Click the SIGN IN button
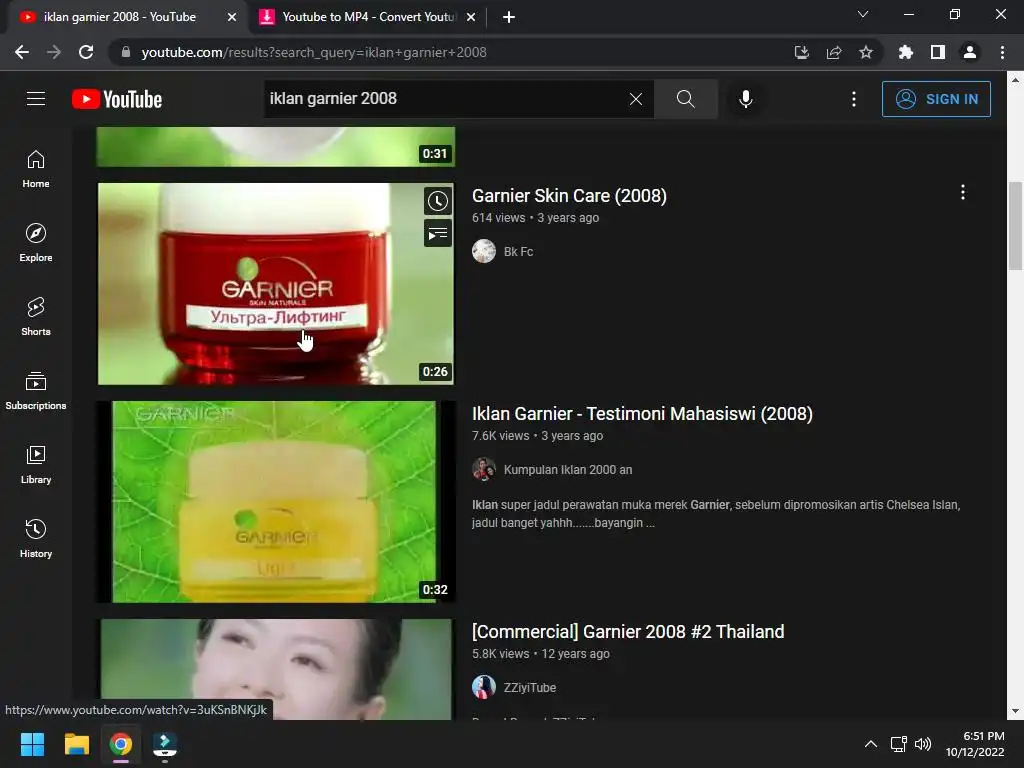Image resolution: width=1024 pixels, height=768 pixels. [936, 99]
